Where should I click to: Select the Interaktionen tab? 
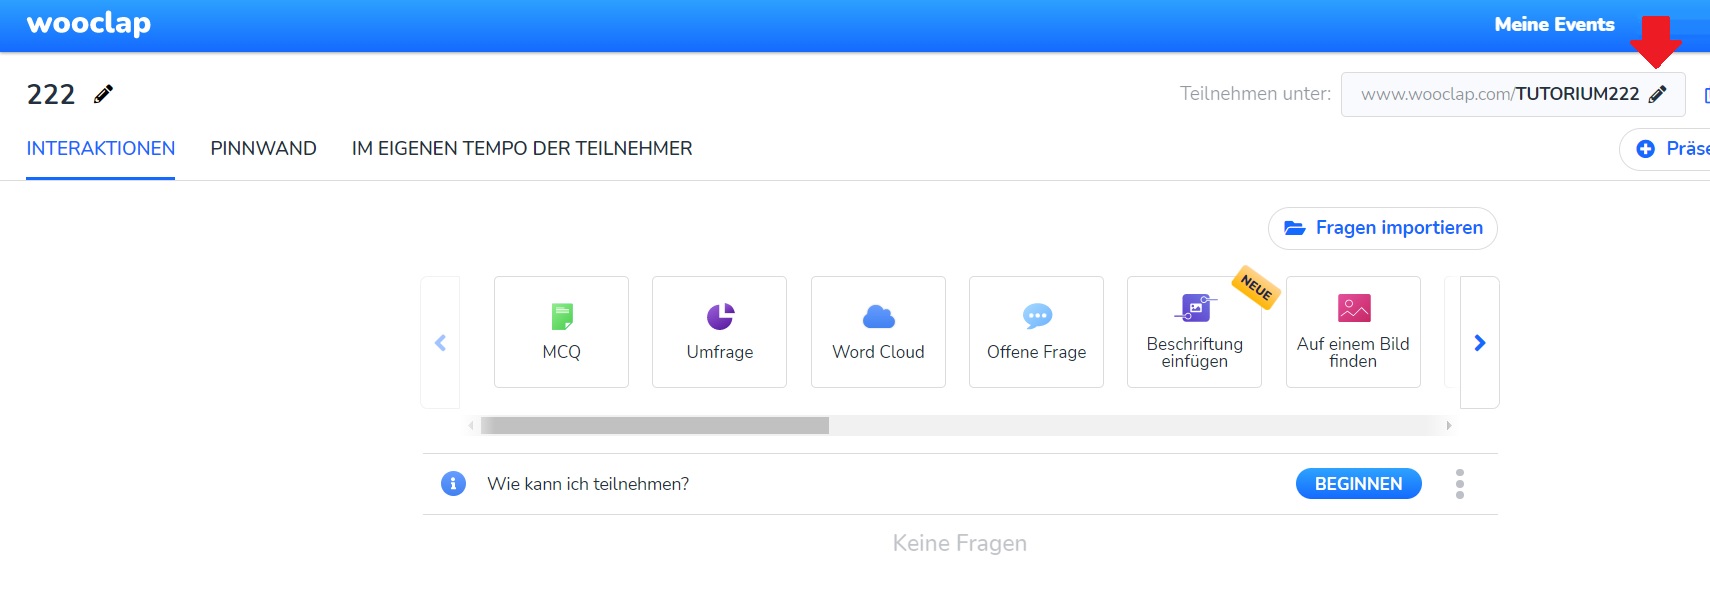click(x=100, y=148)
